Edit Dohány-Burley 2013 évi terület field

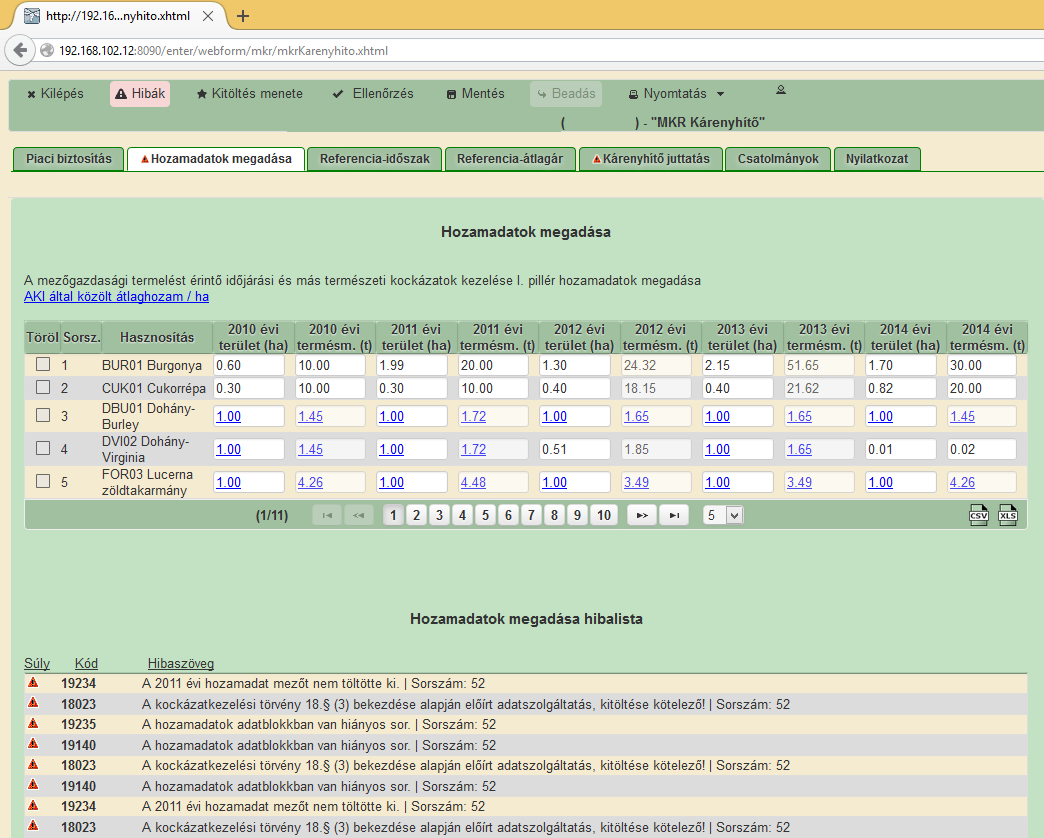coord(738,416)
